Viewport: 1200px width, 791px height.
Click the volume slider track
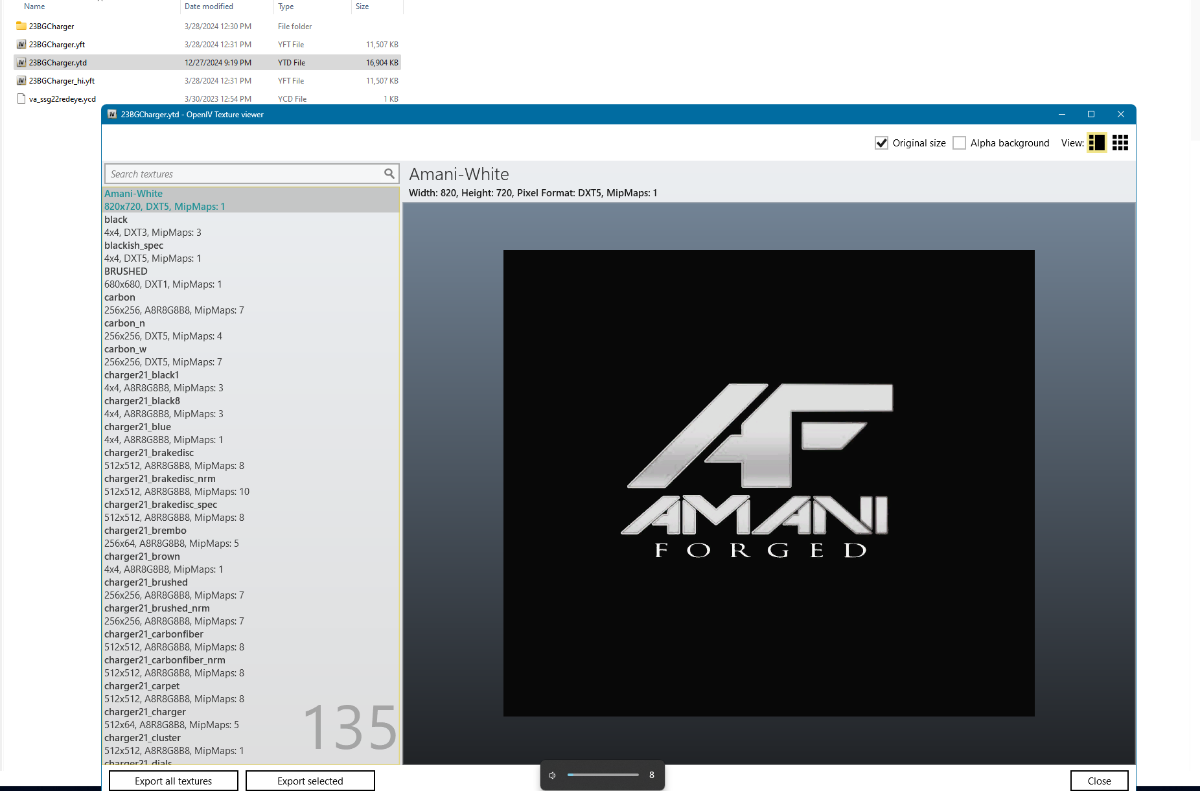(603, 775)
